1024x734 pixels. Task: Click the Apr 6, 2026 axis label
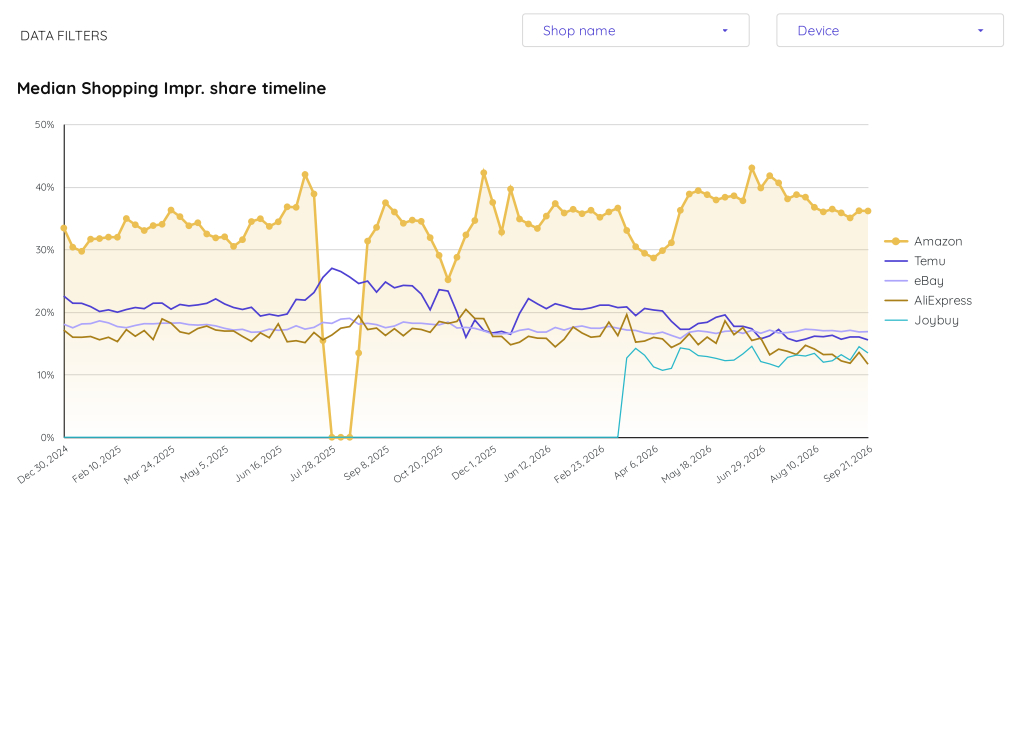(635, 463)
